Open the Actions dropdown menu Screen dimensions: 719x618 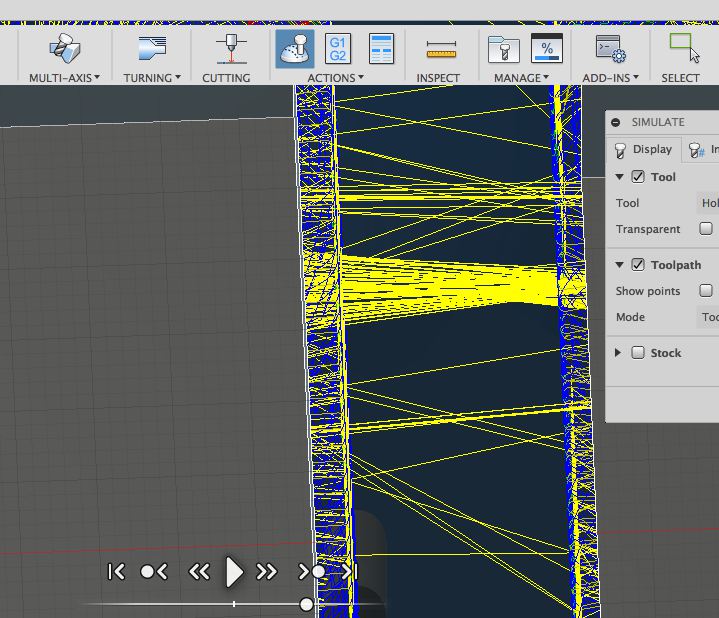[x=335, y=78]
